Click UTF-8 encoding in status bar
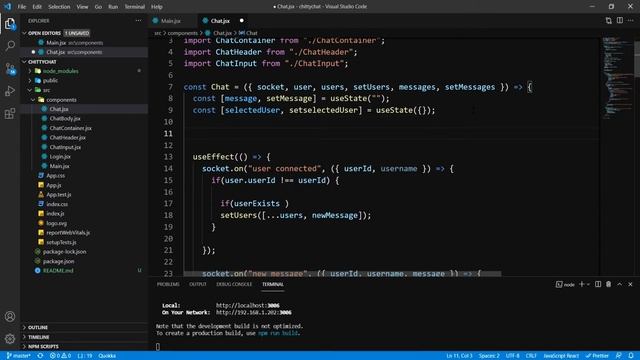 pyautogui.click(x=512, y=356)
